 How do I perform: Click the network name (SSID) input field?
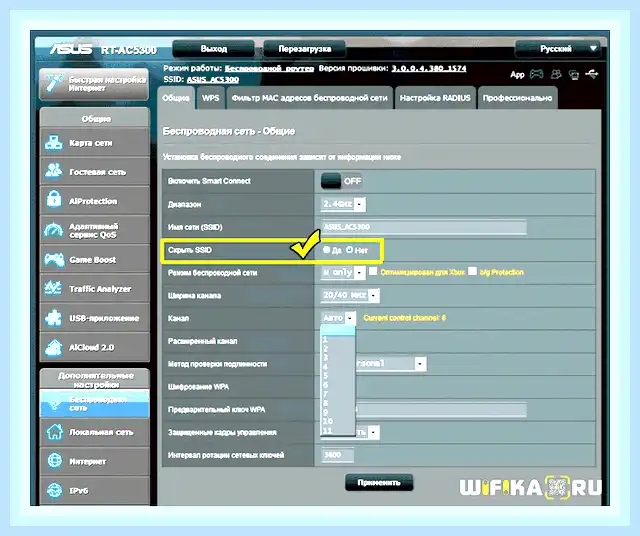(x=424, y=227)
